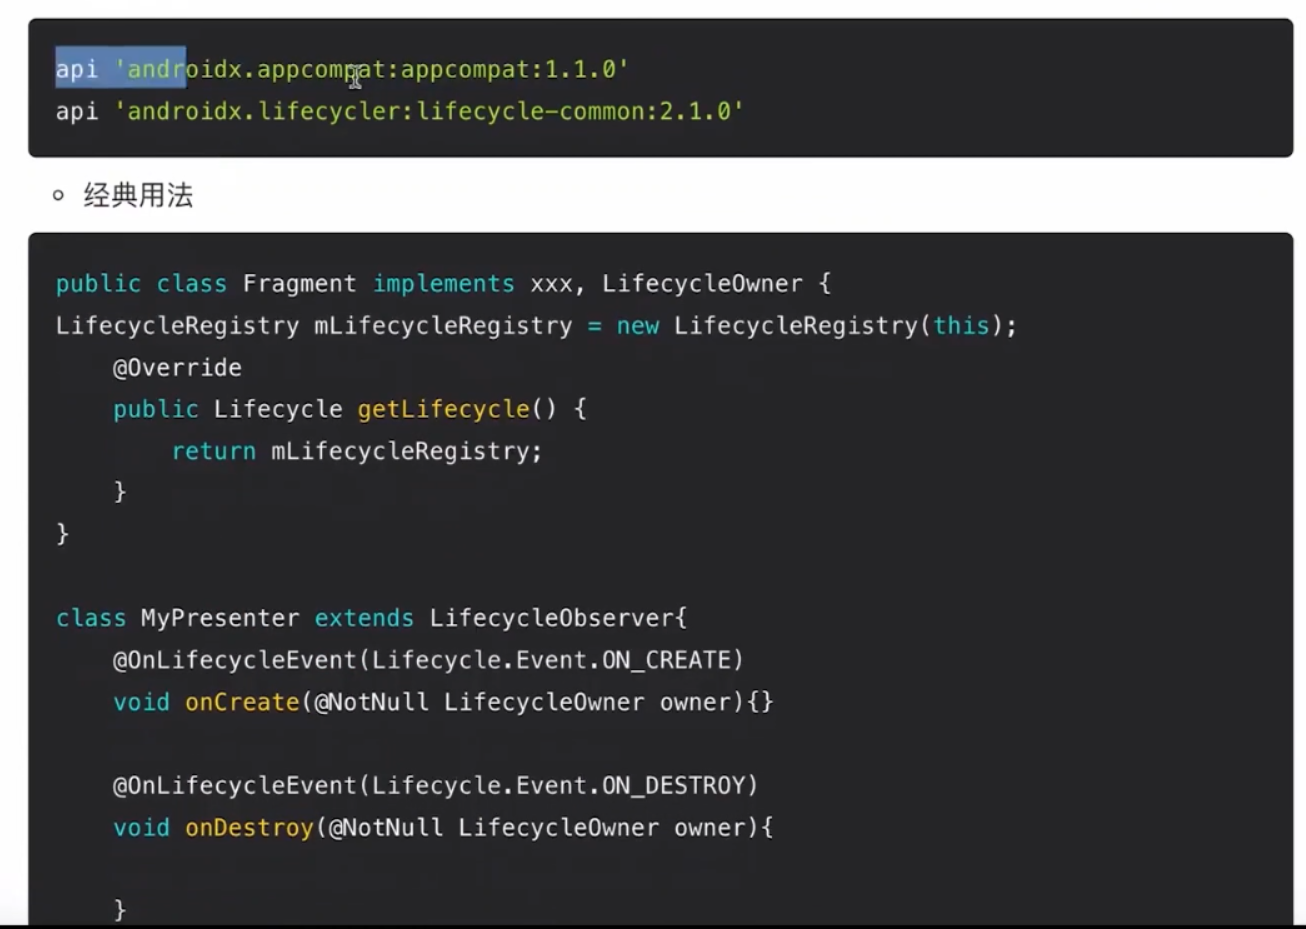Click 'LifecycleObserver' after extends

pos(552,618)
